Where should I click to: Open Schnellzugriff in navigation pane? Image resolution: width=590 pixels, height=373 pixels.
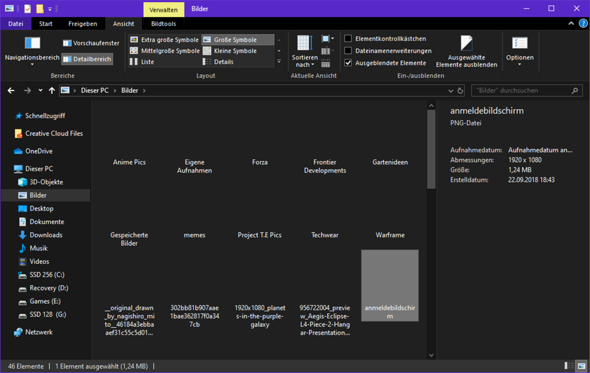[x=40, y=116]
